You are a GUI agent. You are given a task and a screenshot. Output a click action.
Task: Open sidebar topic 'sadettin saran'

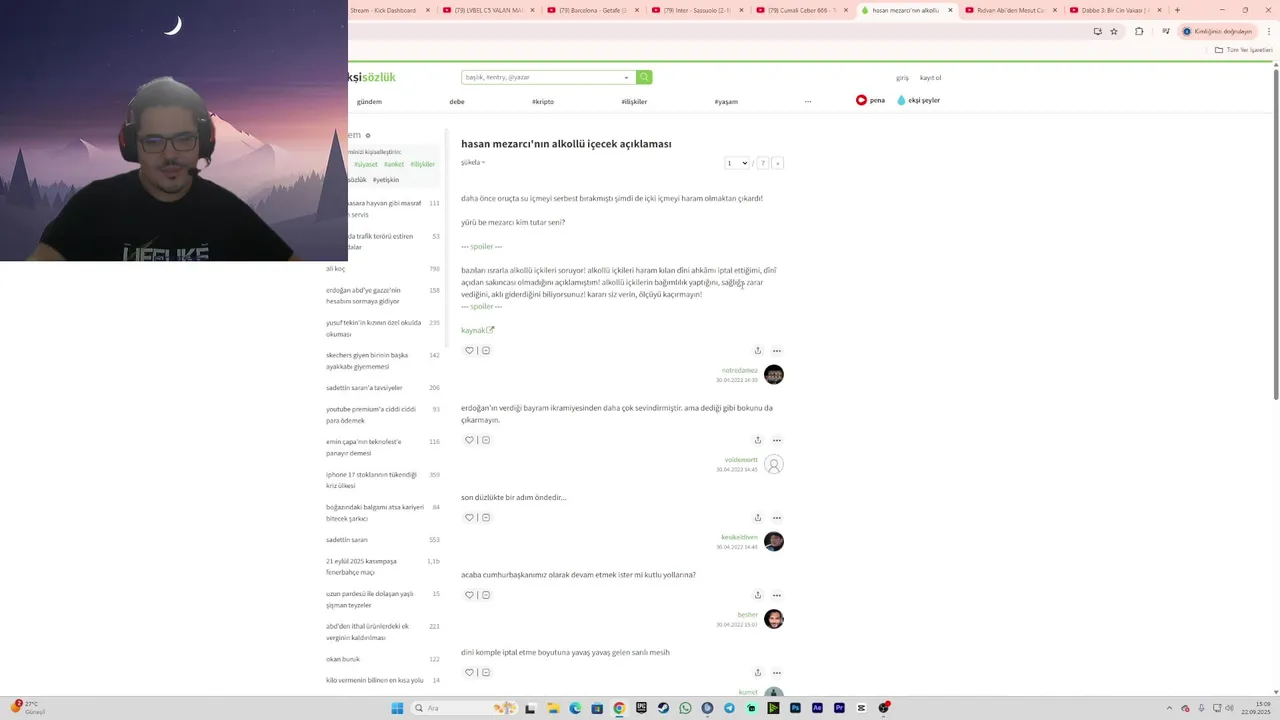(347, 539)
